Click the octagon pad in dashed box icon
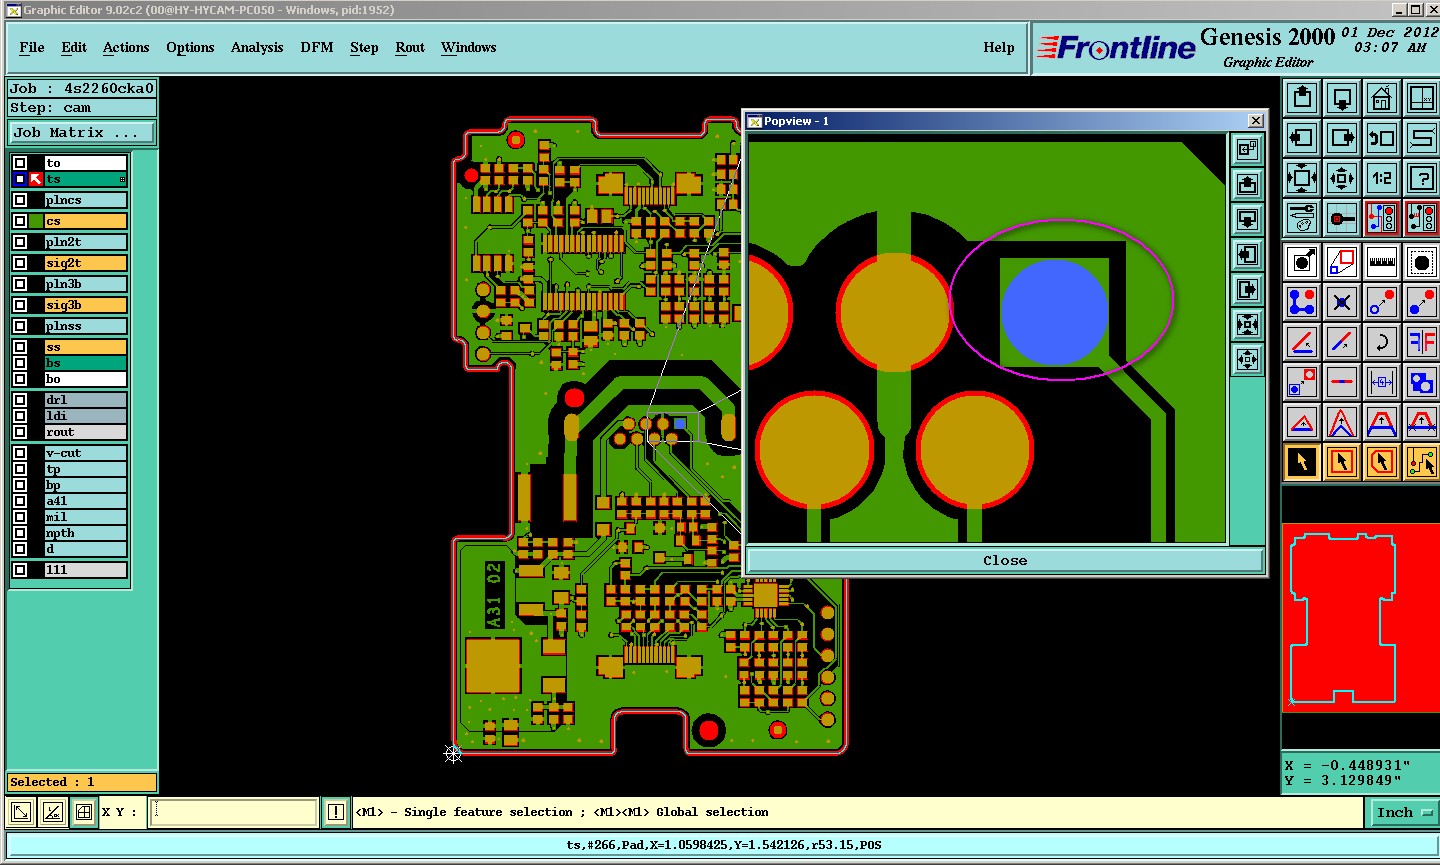Viewport: 1440px width, 865px height. pos(1422,262)
